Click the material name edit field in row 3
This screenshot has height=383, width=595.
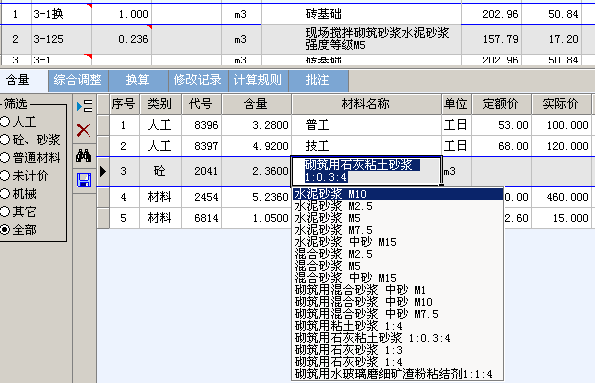pyautogui.click(x=366, y=171)
